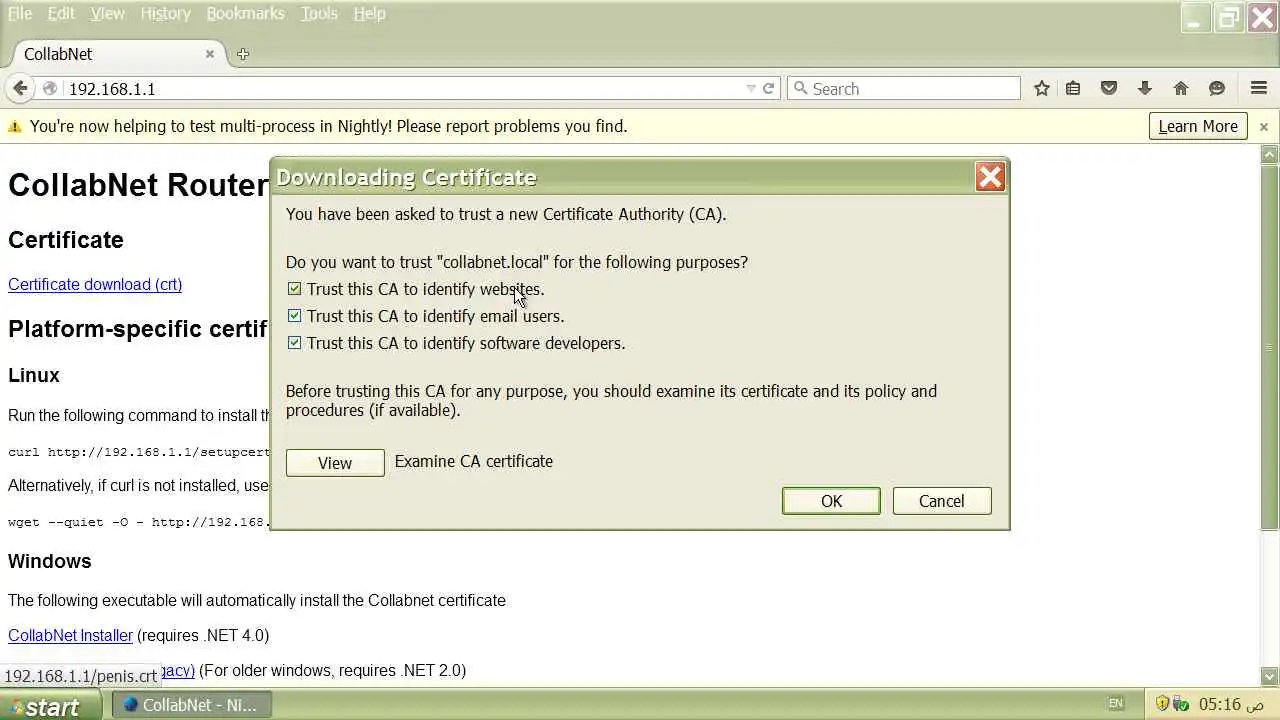Click the Examine CA certificate label
The height and width of the screenshot is (720, 1280).
pos(474,461)
